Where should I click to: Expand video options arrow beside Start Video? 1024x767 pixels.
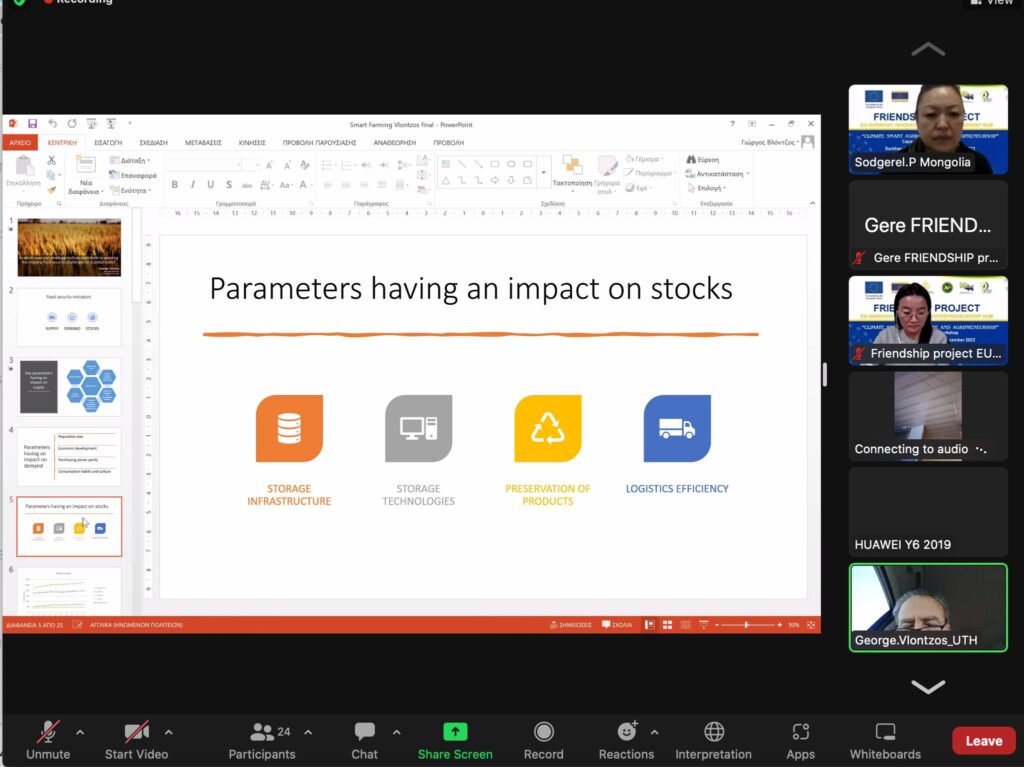tap(168, 732)
